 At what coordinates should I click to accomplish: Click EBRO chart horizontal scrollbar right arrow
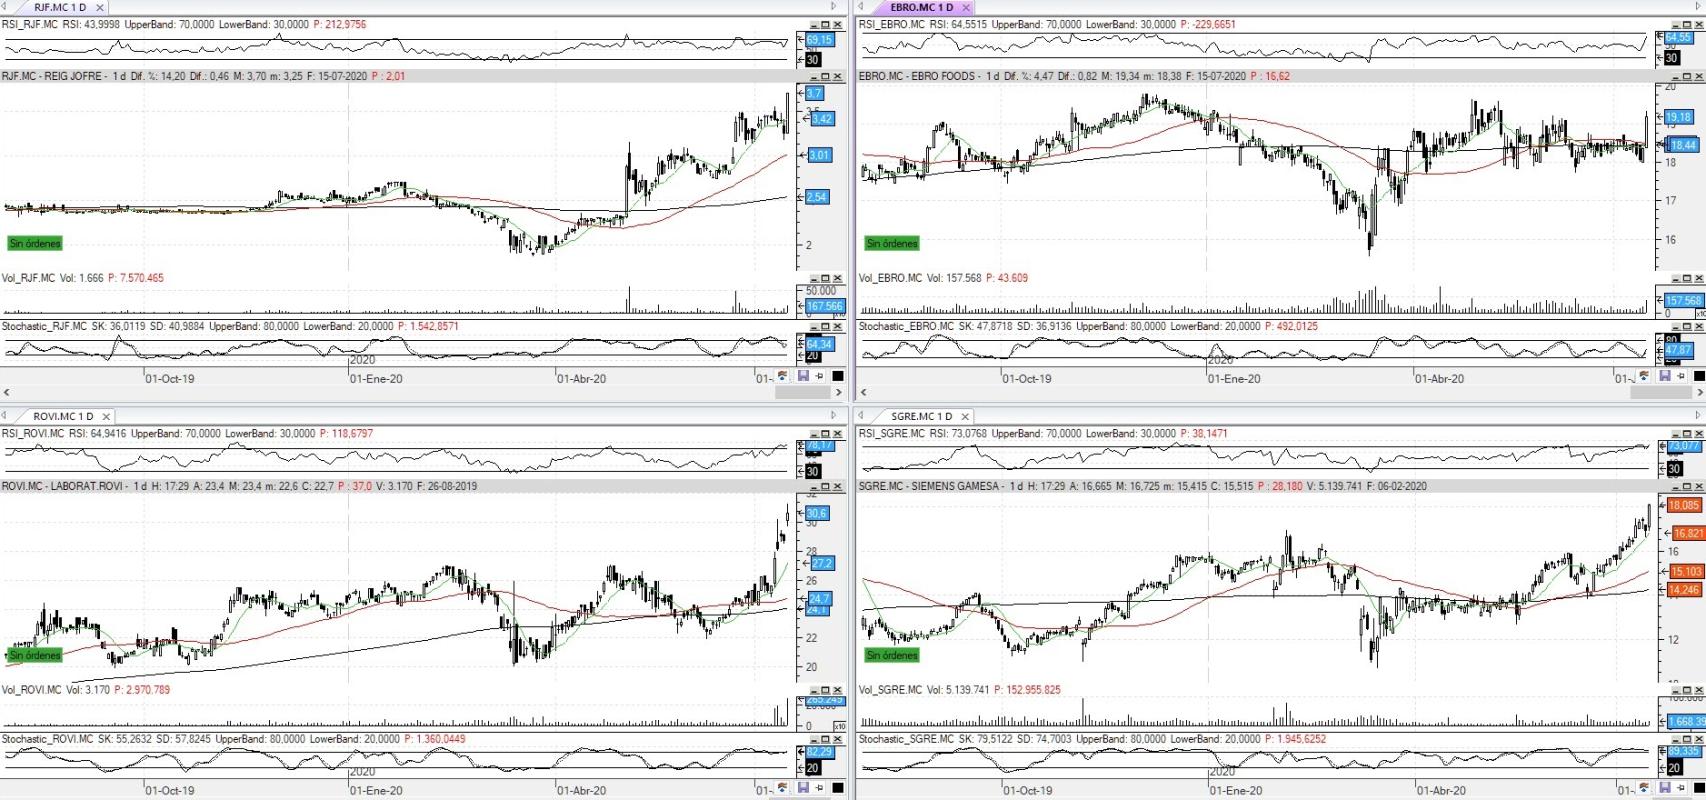point(1700,392)
